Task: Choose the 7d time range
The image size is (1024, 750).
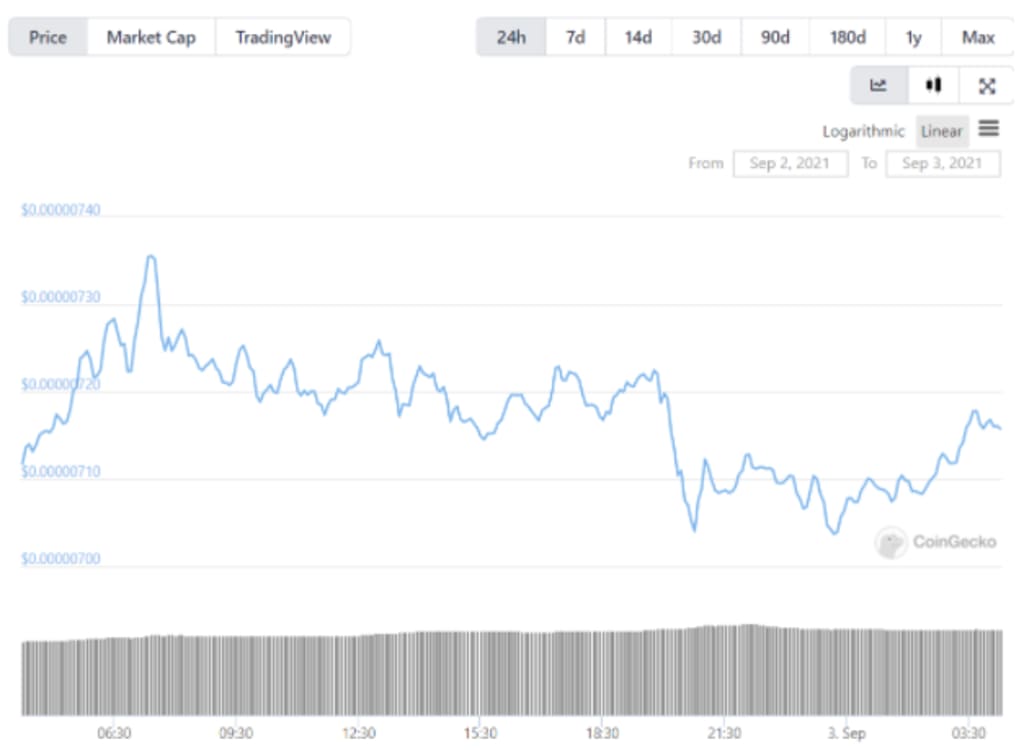Action: click(x=575, y=37)
